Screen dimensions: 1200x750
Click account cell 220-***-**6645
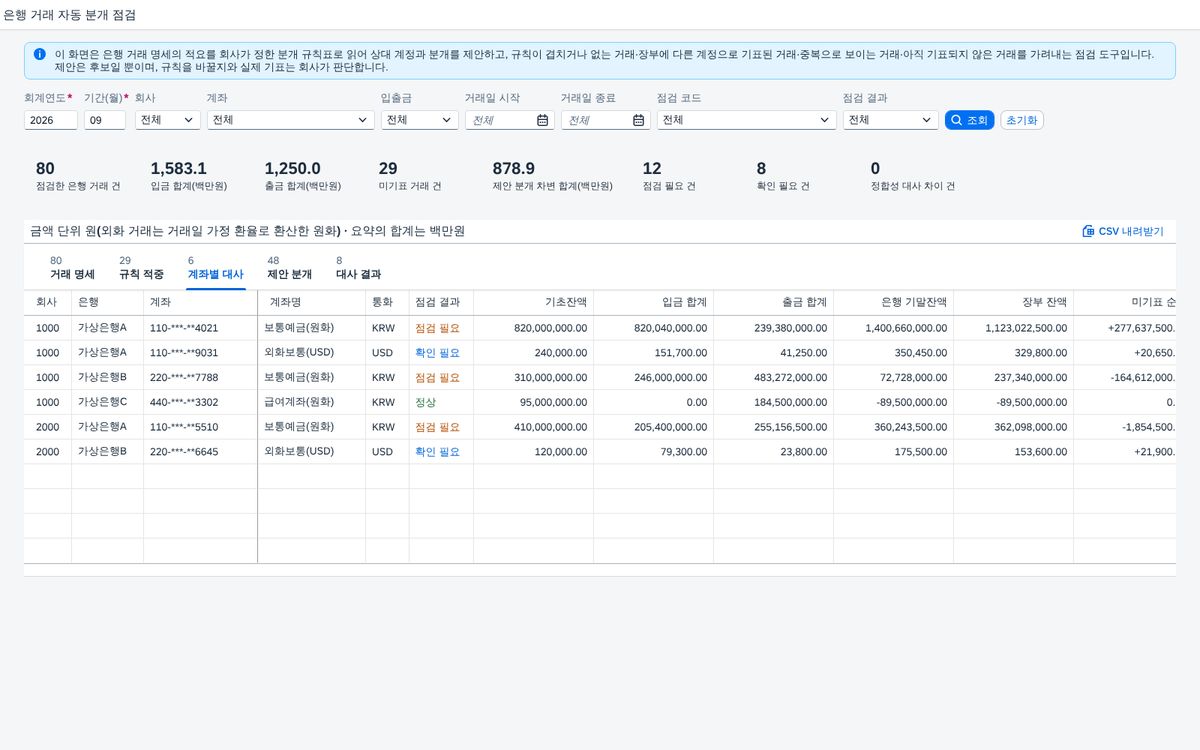(200, 452)
